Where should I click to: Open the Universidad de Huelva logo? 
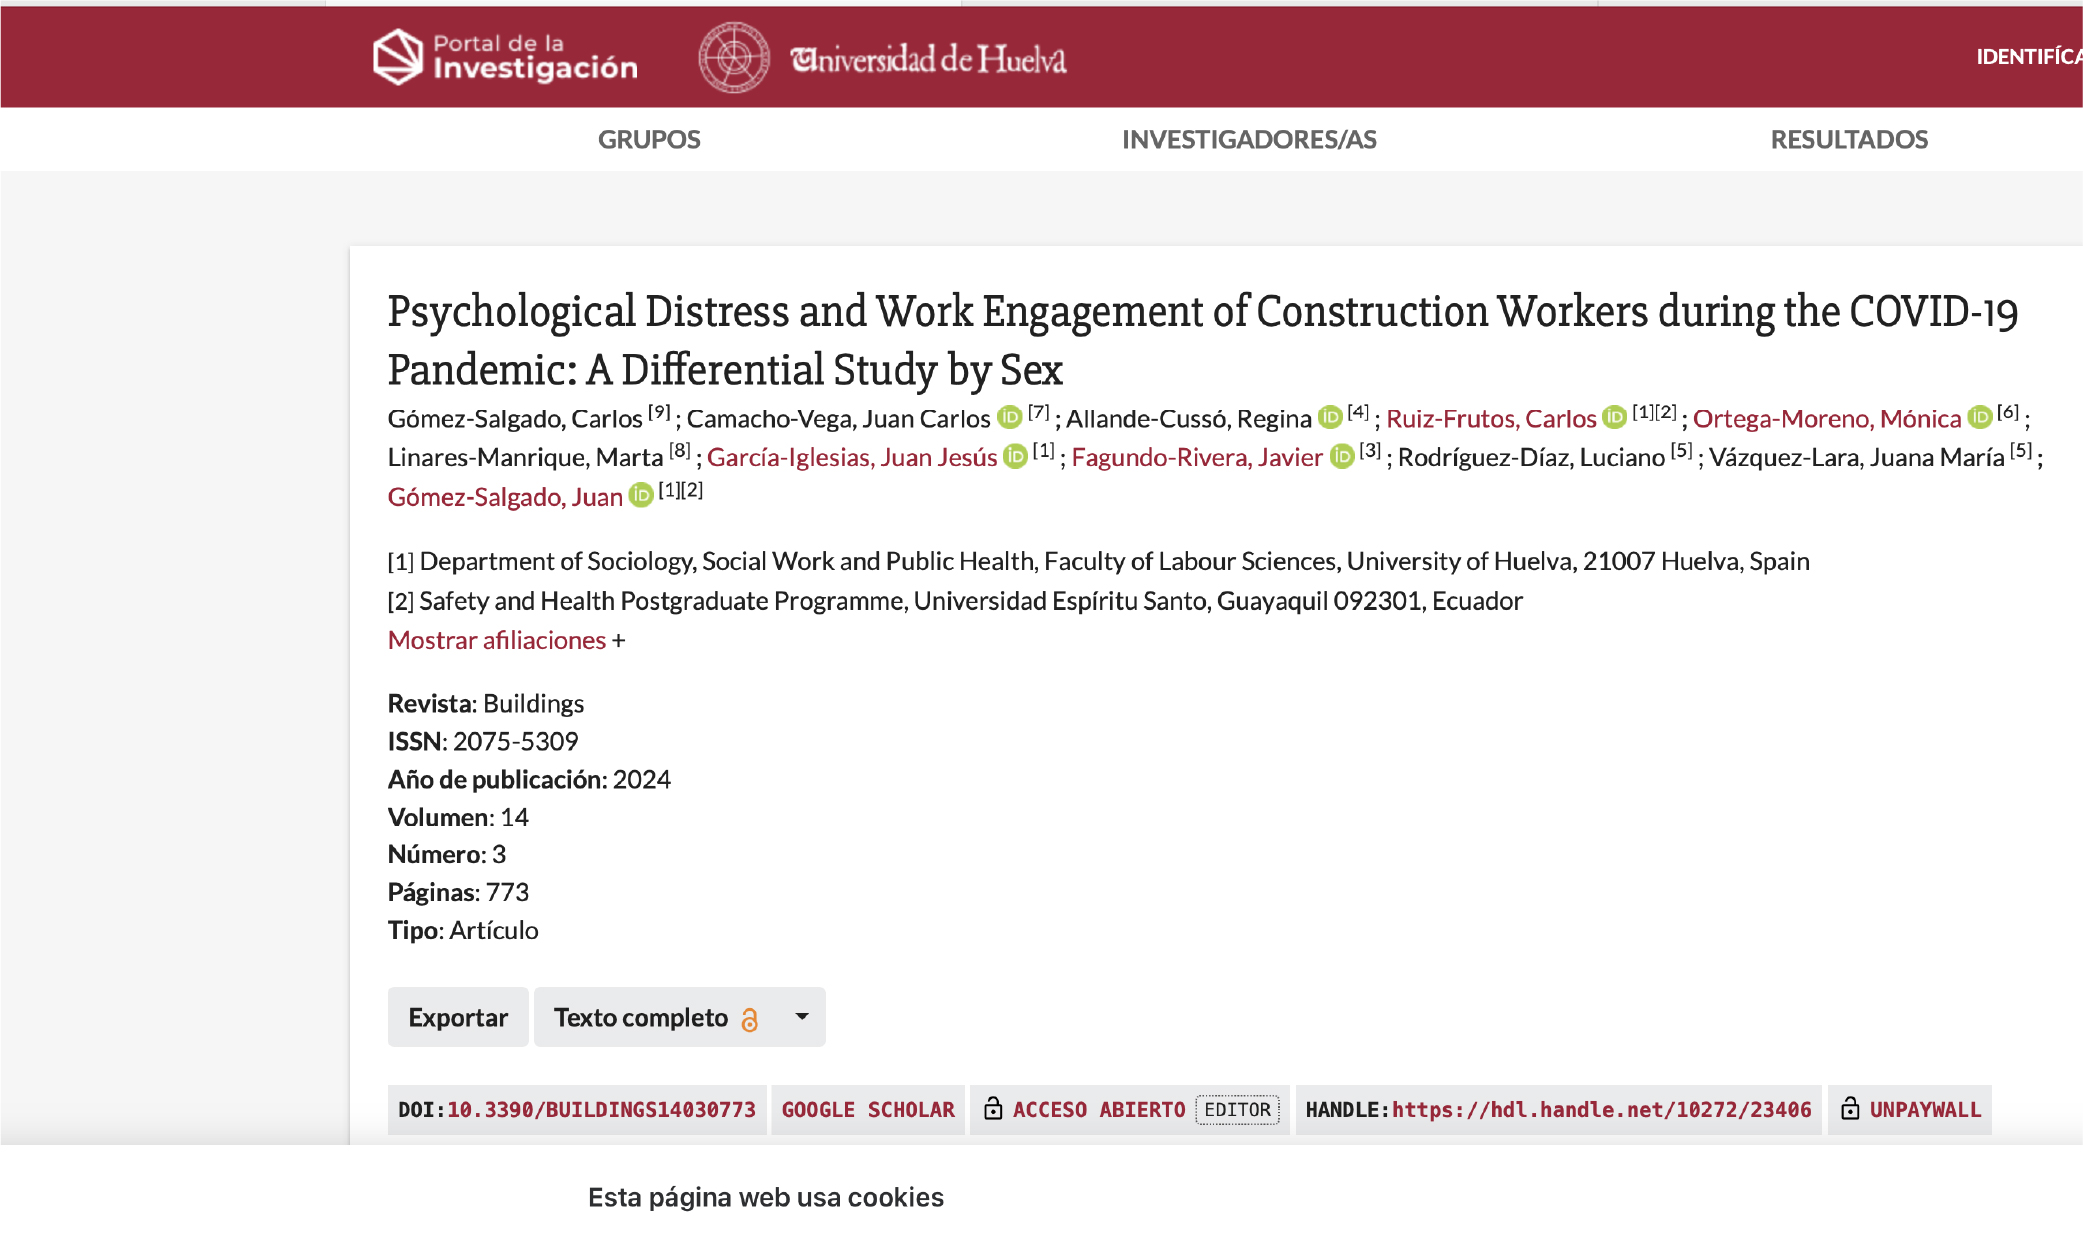point(882,58)
